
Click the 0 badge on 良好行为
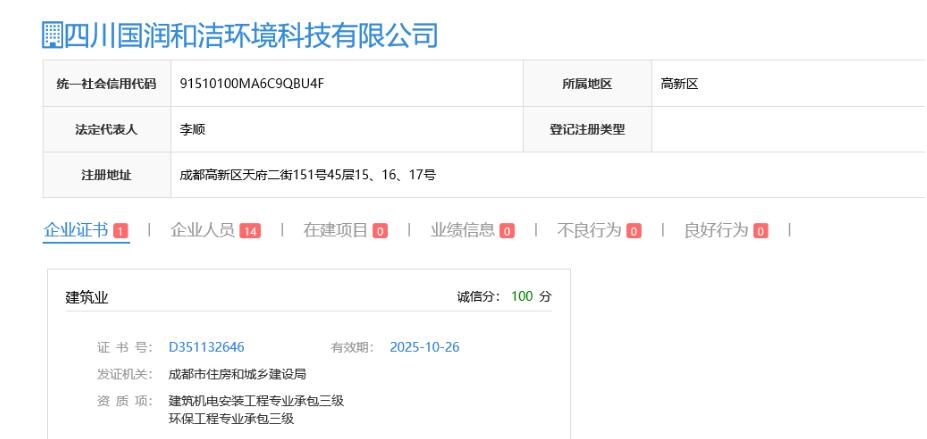coord(760,231)
